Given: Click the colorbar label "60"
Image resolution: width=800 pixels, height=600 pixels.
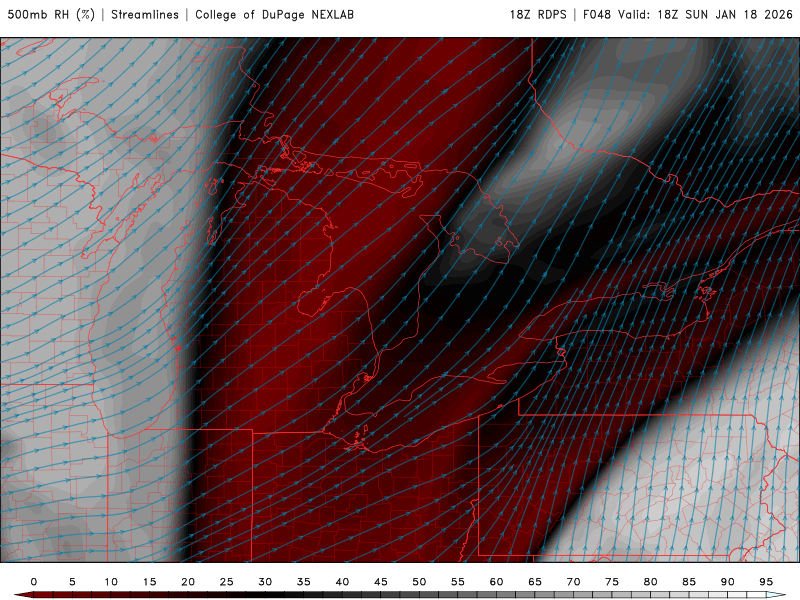Looking at the screenshot, I should point(496,582).
